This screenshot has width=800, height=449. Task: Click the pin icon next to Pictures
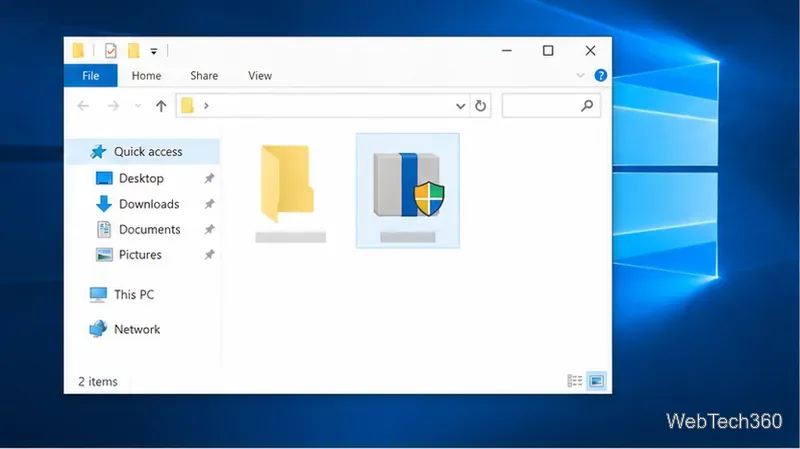(209, 255)
